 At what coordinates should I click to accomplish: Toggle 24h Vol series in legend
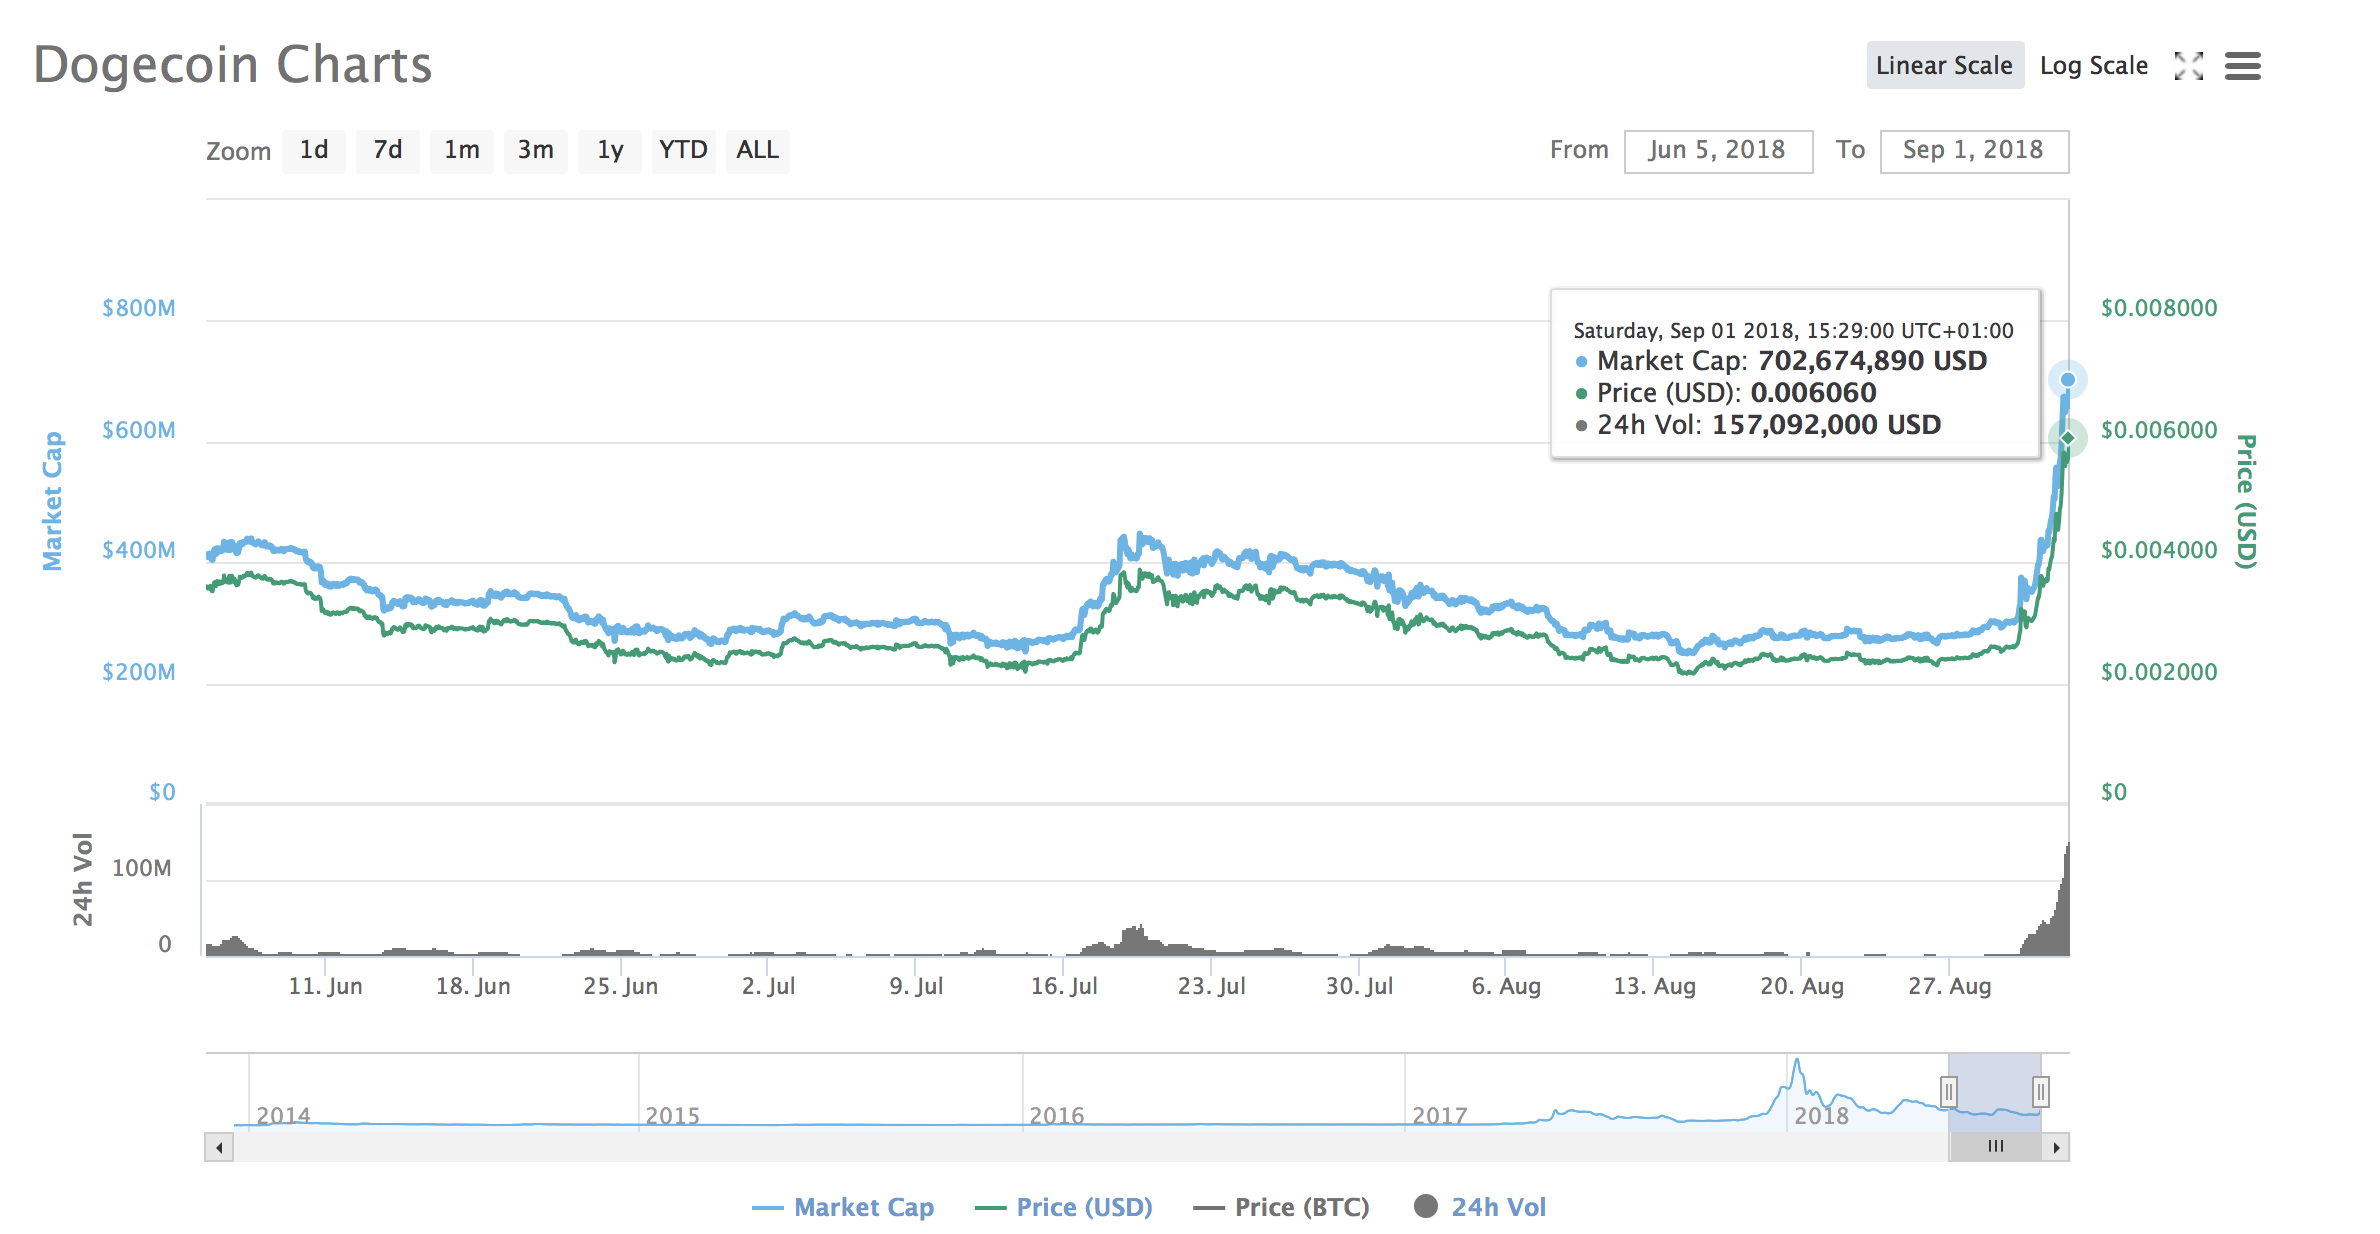(1480, 1207)
